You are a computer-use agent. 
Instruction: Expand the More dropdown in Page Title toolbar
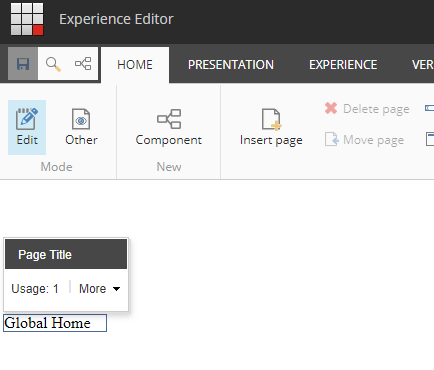(99, 289)
